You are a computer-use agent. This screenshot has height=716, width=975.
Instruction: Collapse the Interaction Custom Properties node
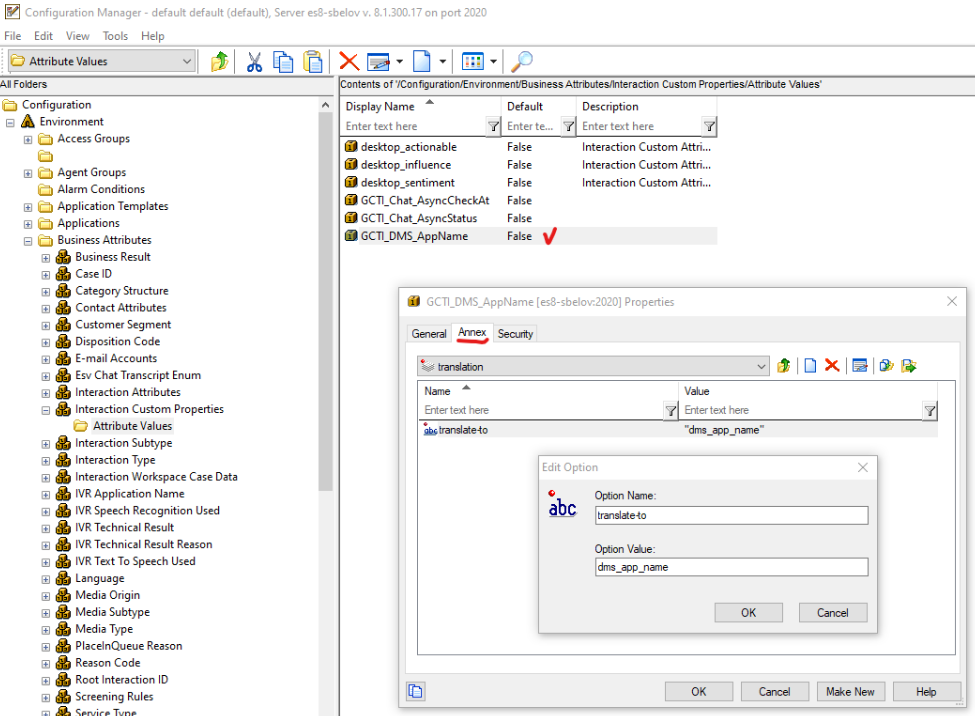(x=46, y=410)
